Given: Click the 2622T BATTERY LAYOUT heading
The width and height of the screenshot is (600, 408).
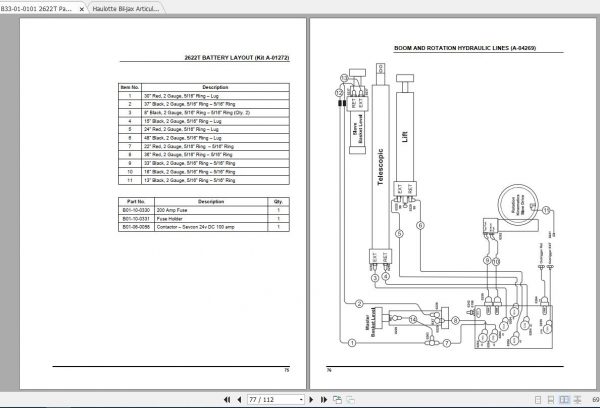Looking at the screenshot, I should 237,58.
